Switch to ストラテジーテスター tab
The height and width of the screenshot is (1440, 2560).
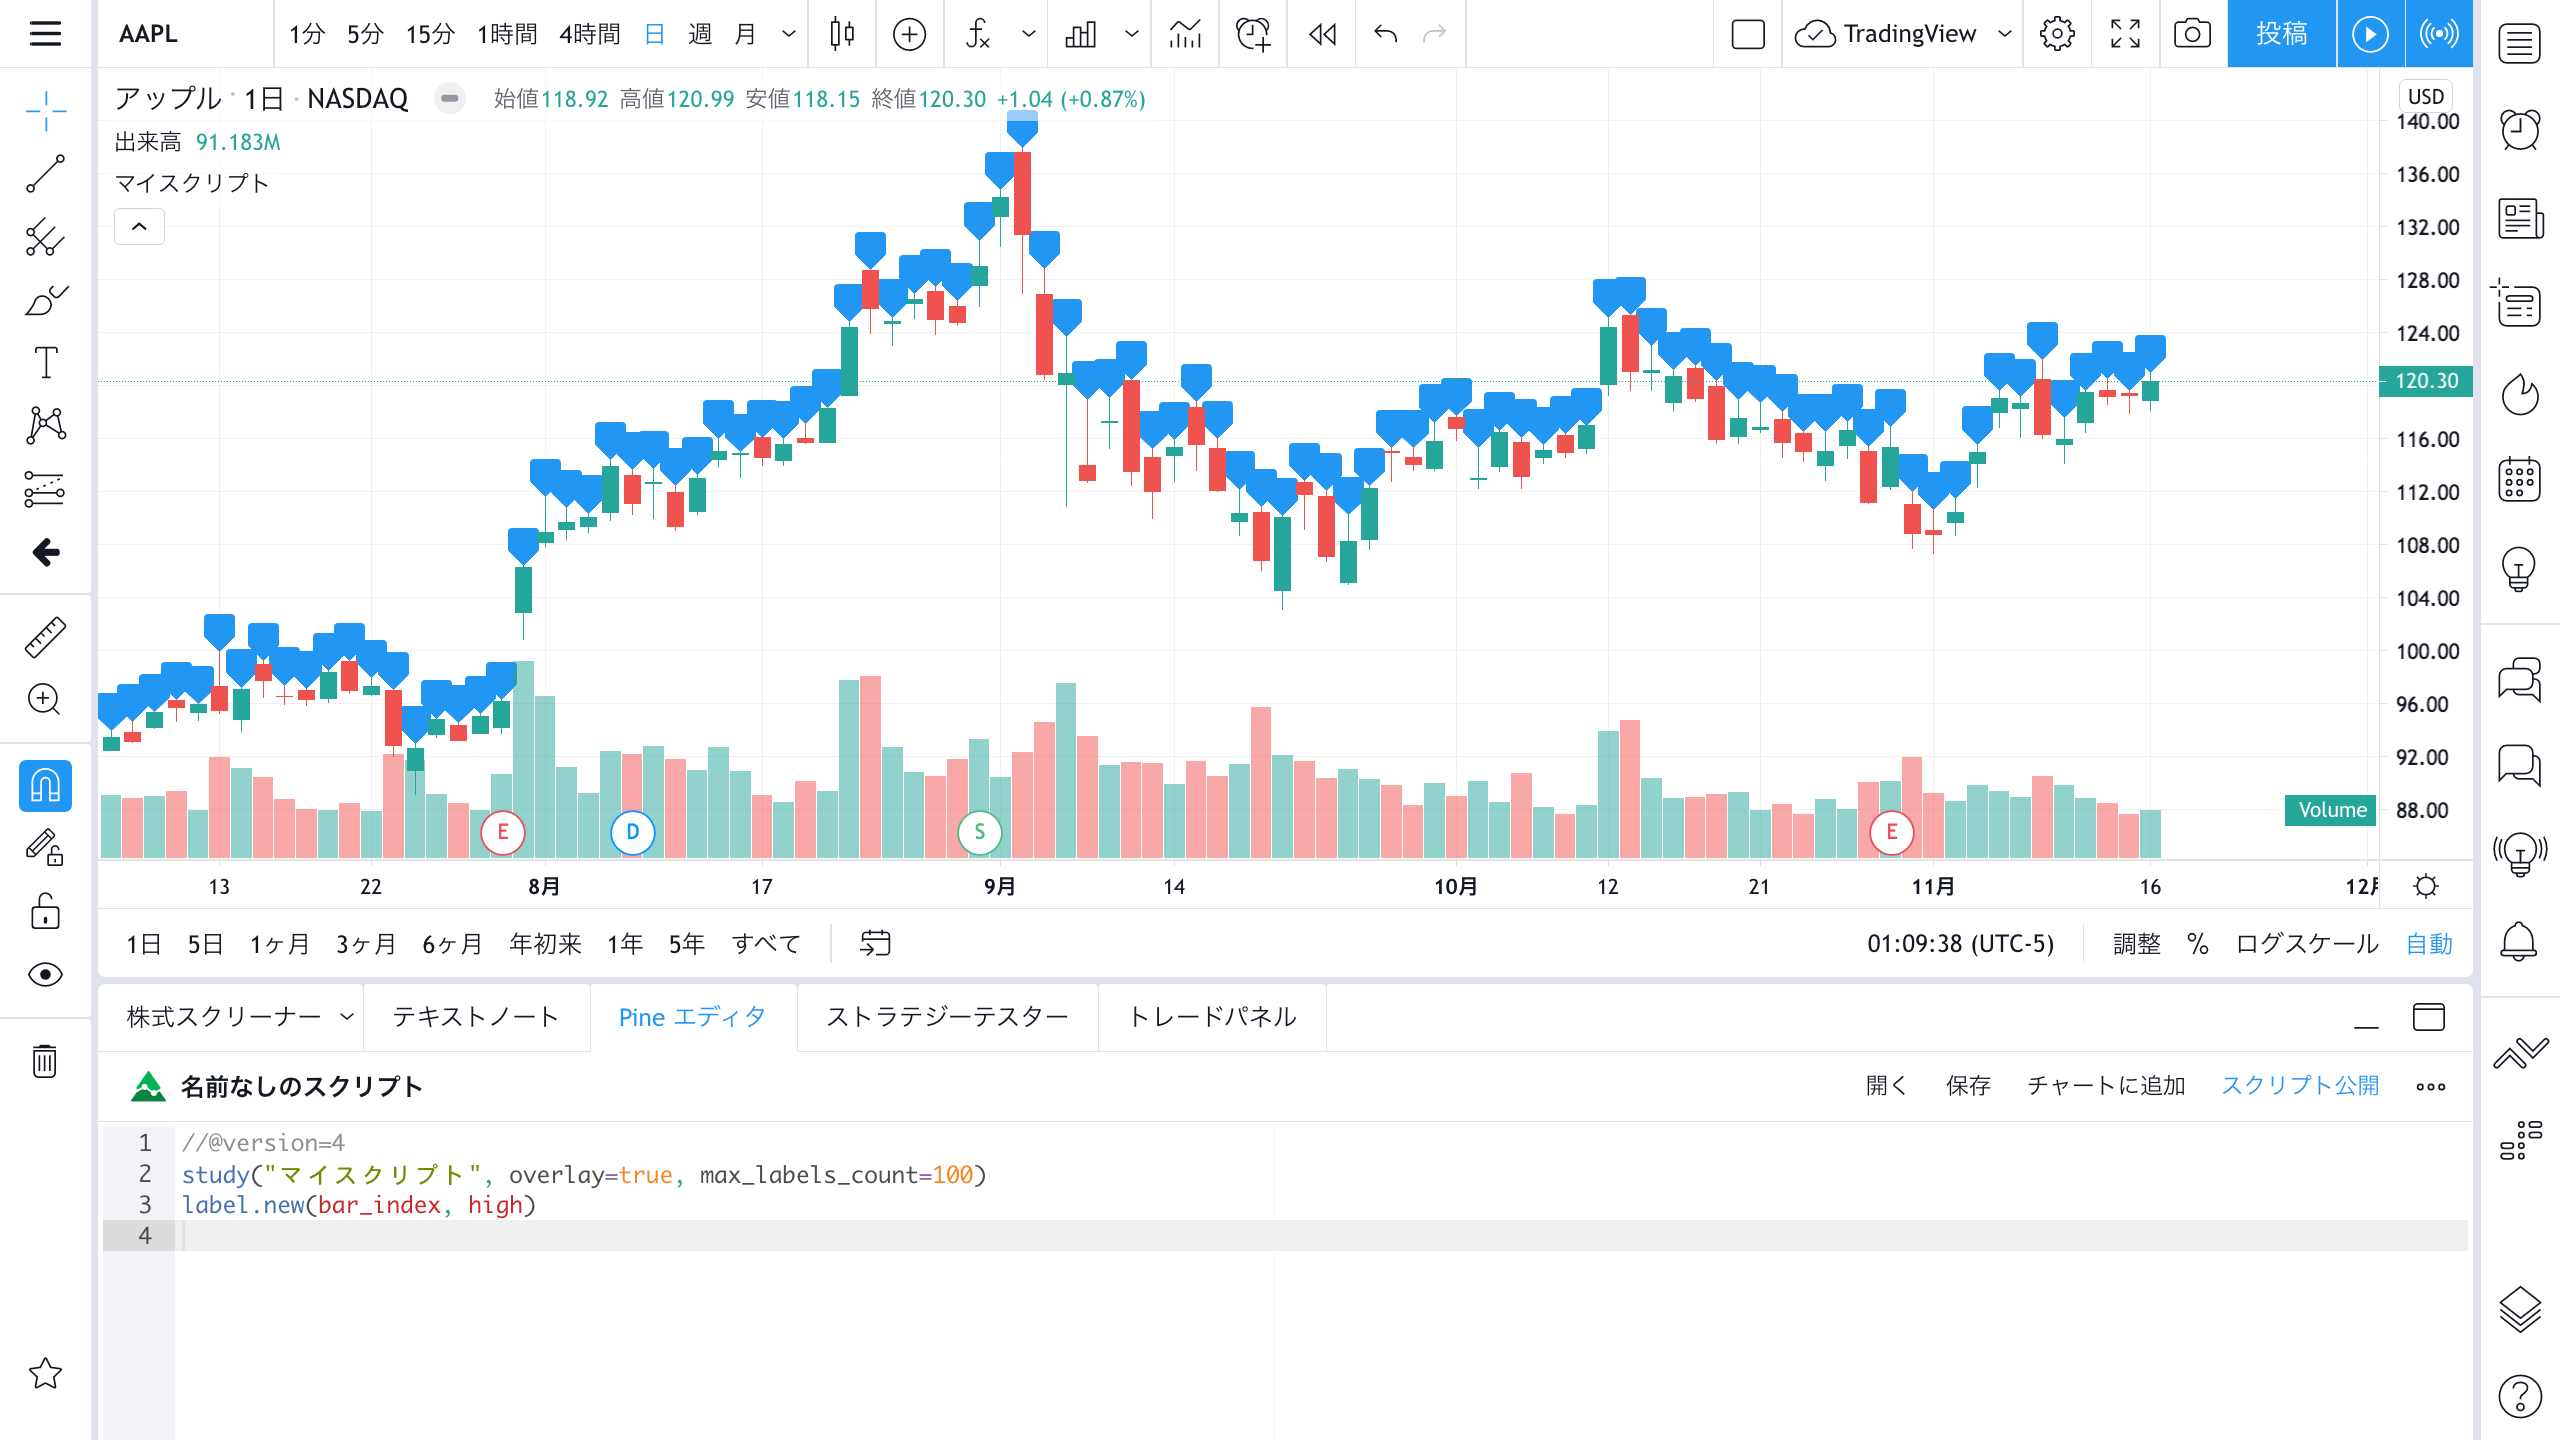pos(947,1017)
